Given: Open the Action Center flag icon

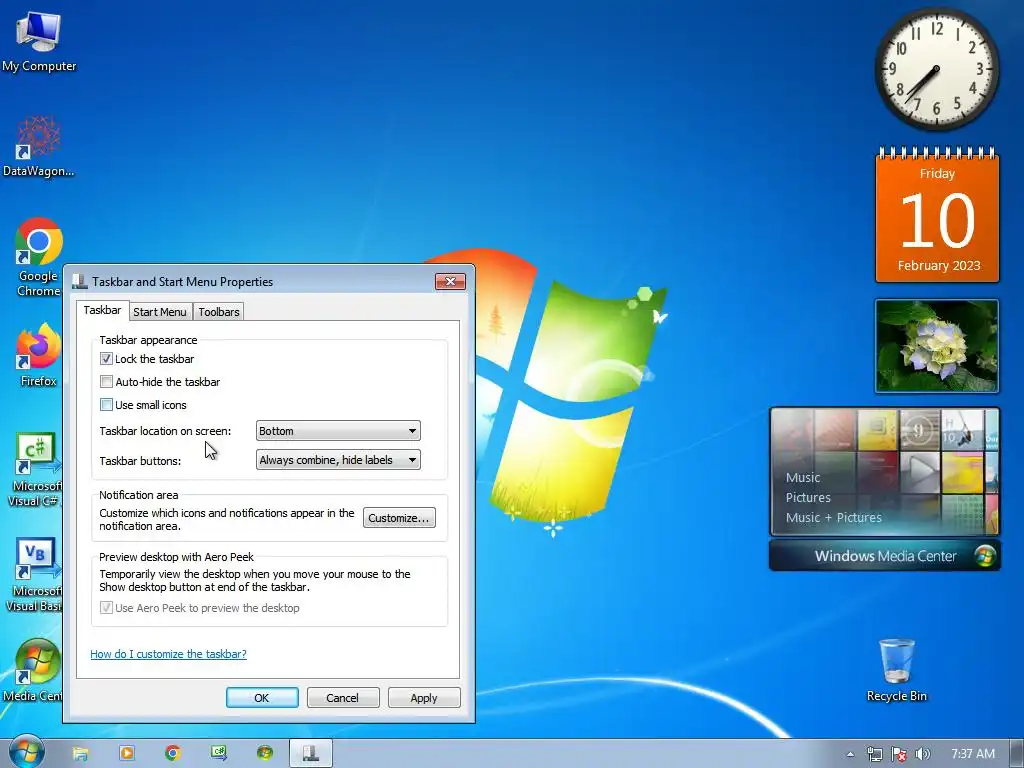Looking at the screenshot, I should (x=899, y=754).
